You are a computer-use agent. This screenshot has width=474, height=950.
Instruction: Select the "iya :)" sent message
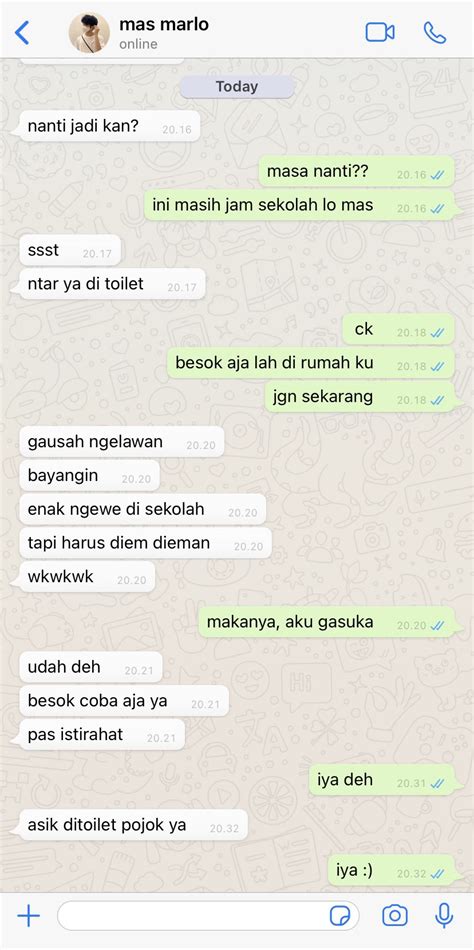(391, 871)
